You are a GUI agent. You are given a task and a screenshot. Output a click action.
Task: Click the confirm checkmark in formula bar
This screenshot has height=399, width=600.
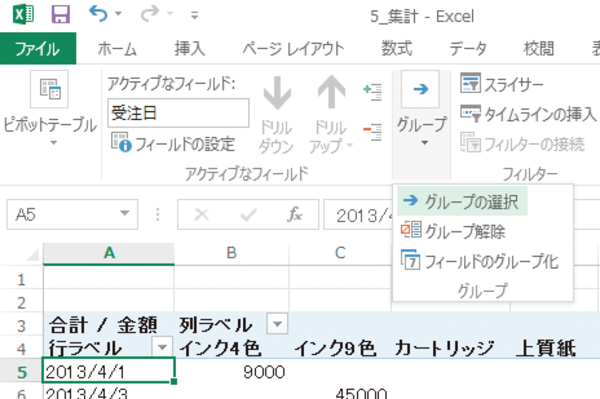pos(248,215)
